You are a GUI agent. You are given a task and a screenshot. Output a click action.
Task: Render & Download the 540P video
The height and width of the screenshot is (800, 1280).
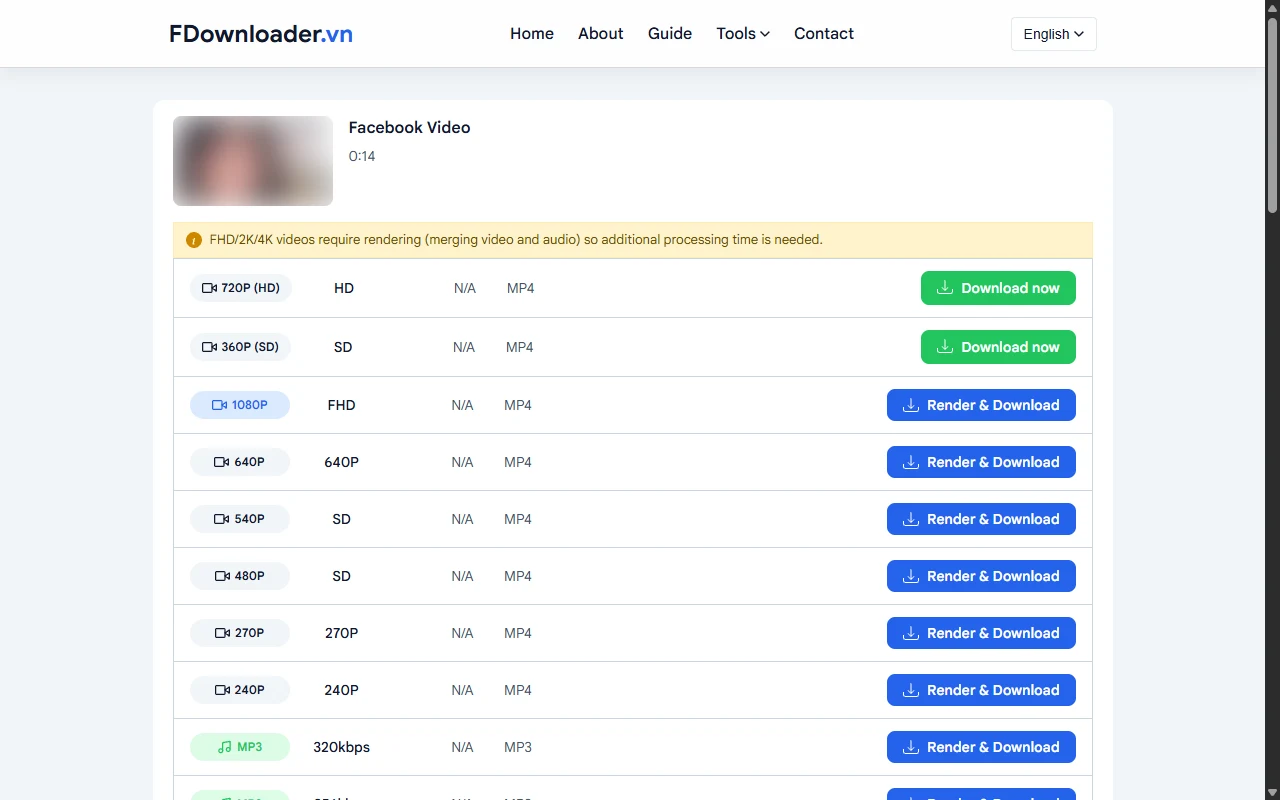981,519
